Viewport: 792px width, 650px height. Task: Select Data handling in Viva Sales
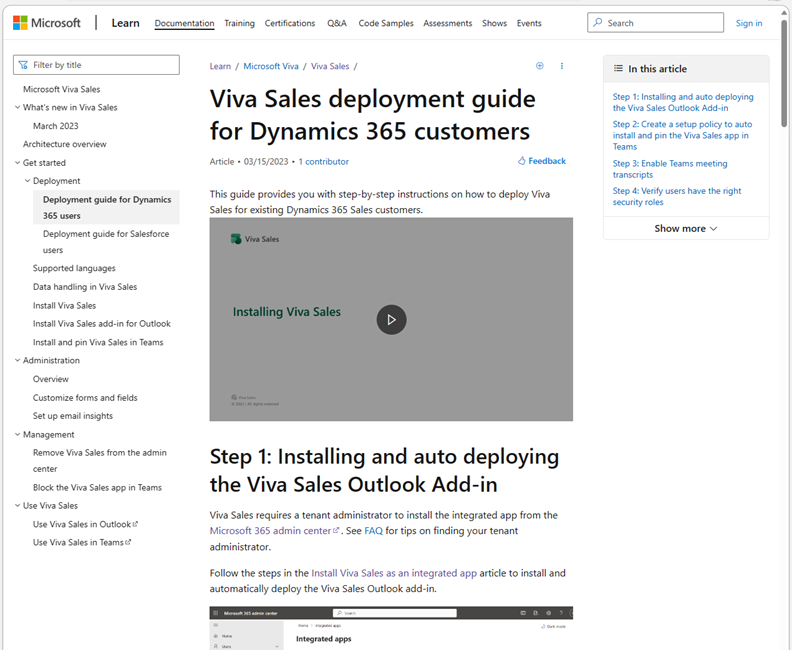tap(85, 287)
